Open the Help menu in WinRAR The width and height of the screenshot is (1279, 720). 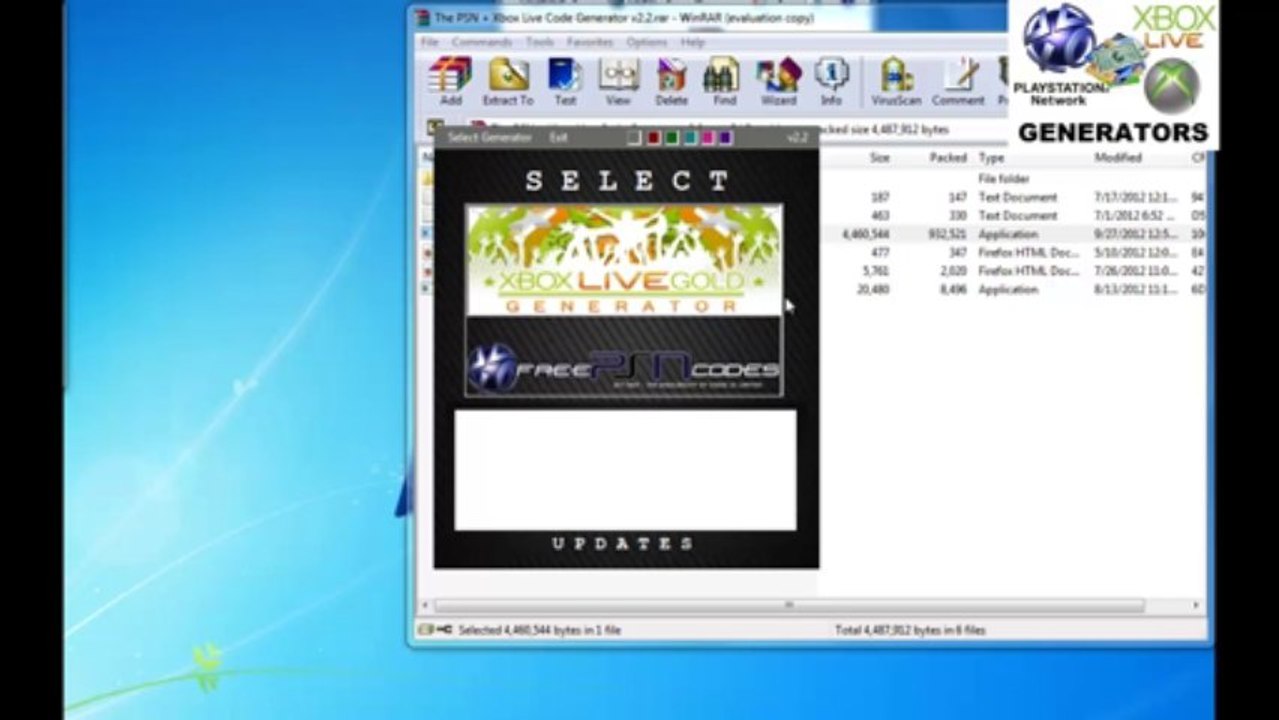click(693, 42)
